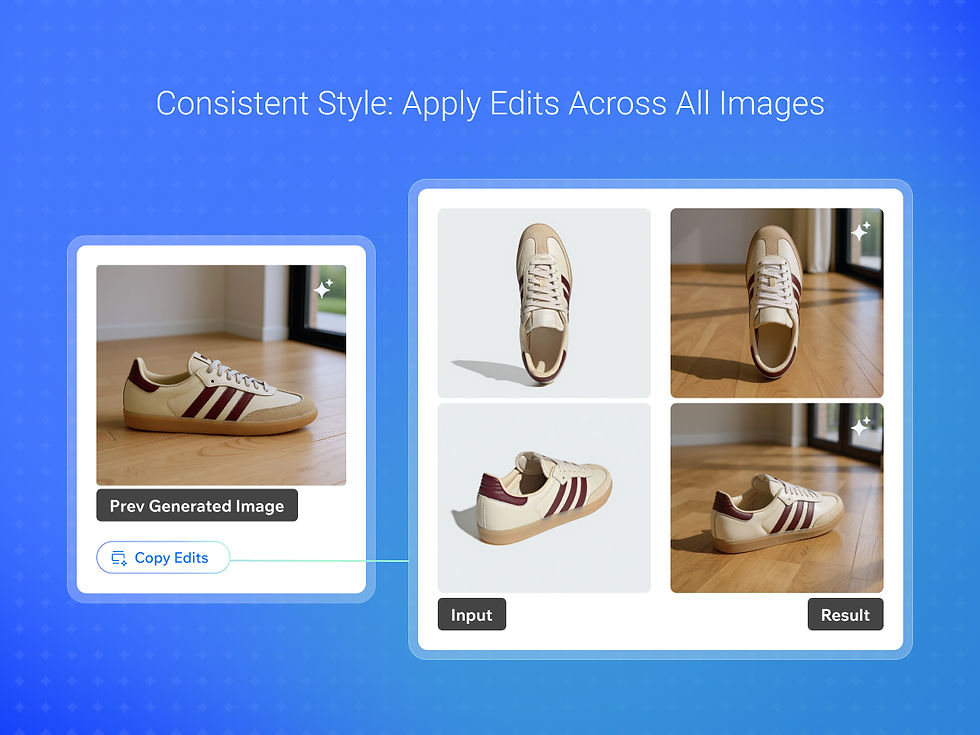Select the rear-angle sneaker input image
The image size is (980, 735).
point(544,498)
